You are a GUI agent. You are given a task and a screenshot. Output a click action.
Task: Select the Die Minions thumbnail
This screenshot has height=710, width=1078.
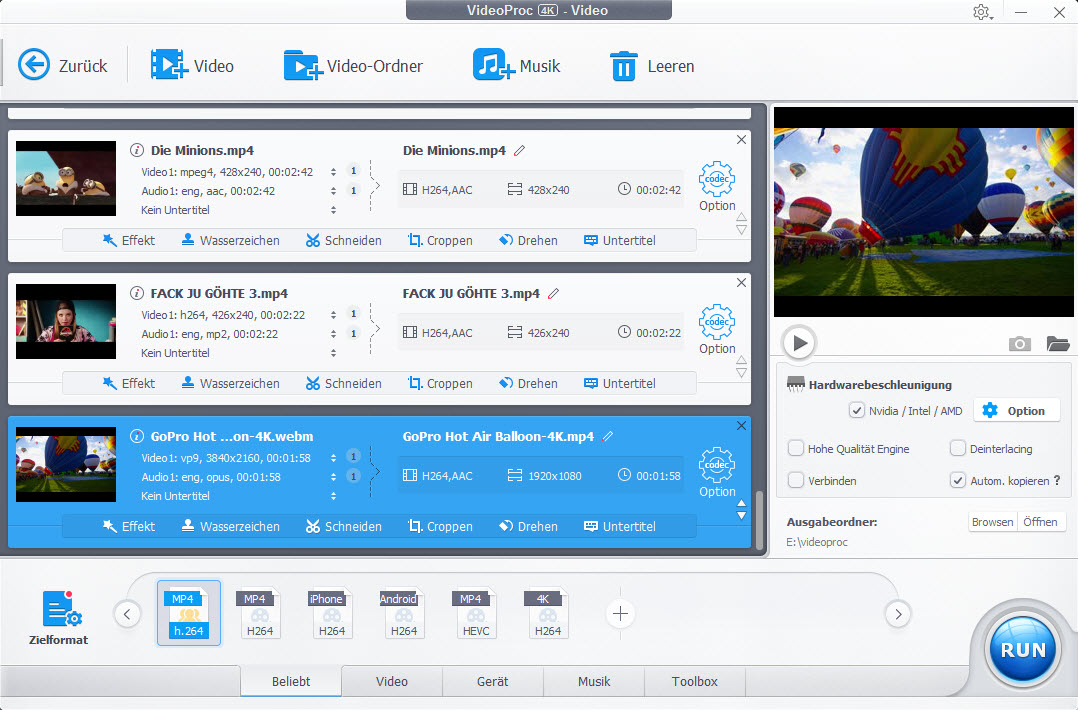coord(66,178)
